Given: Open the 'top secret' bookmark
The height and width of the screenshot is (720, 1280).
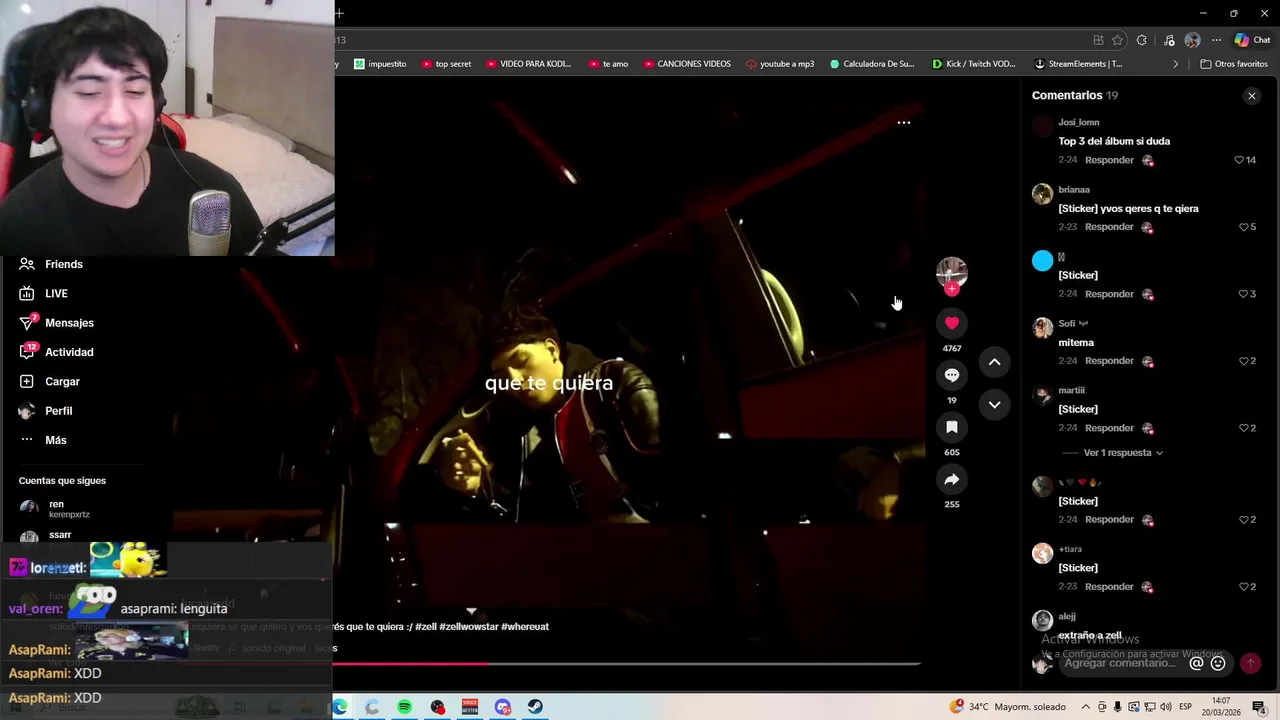Looking at the screenshot, I should tap(446, 64).
